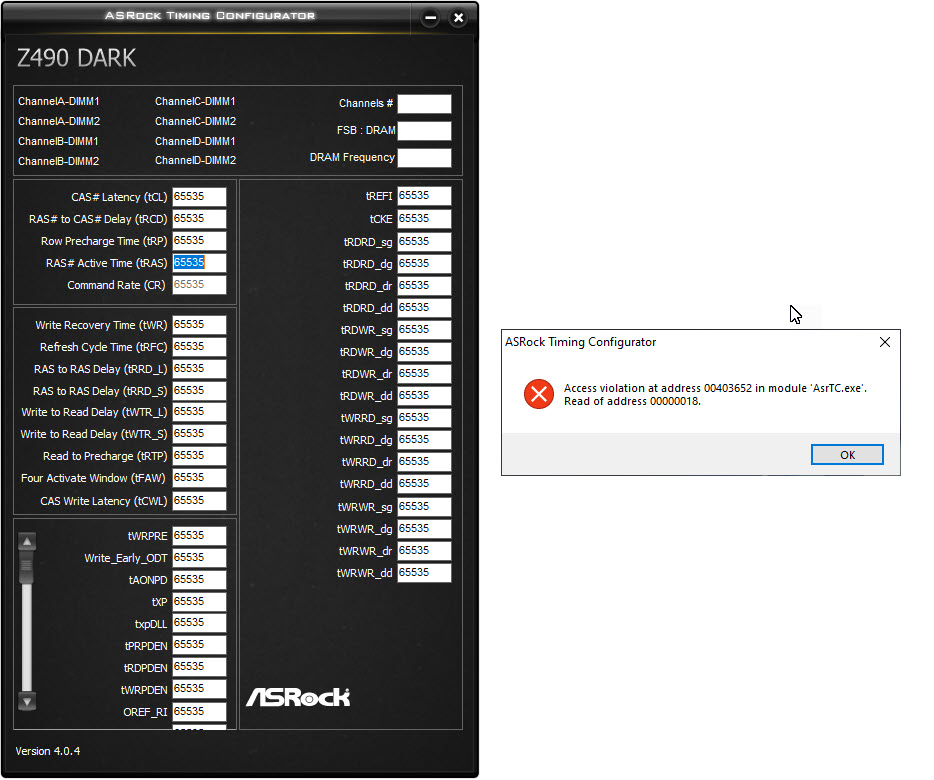Image resolution: width=934 pixels, height=780 pixels.
Task: Click the ChannelA-DIMM1 label
Action: pos(58,101)
